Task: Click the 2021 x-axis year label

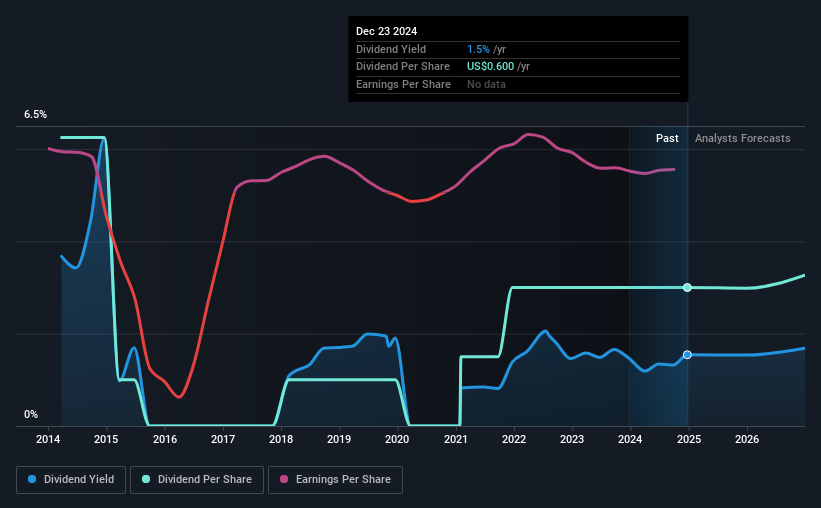Action: 456,439
